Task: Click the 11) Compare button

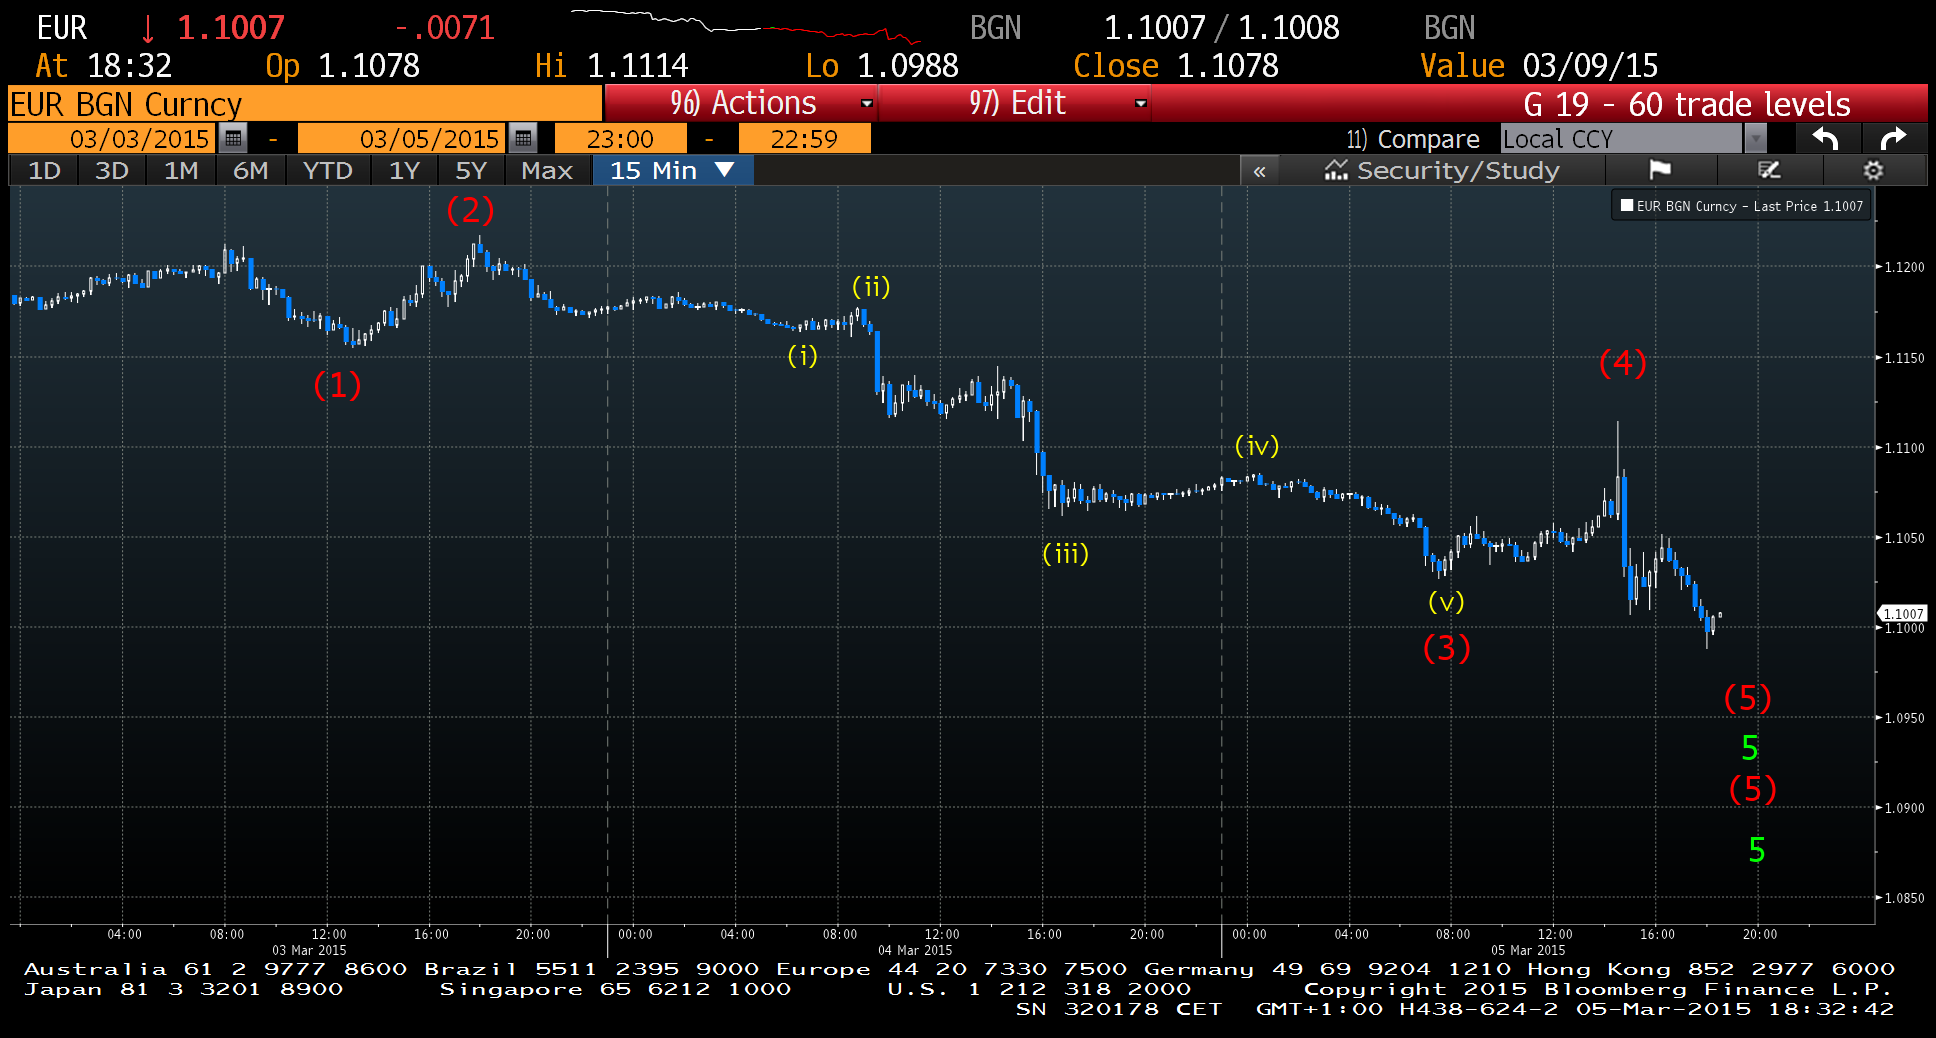Action: (x=1412, y=138)
